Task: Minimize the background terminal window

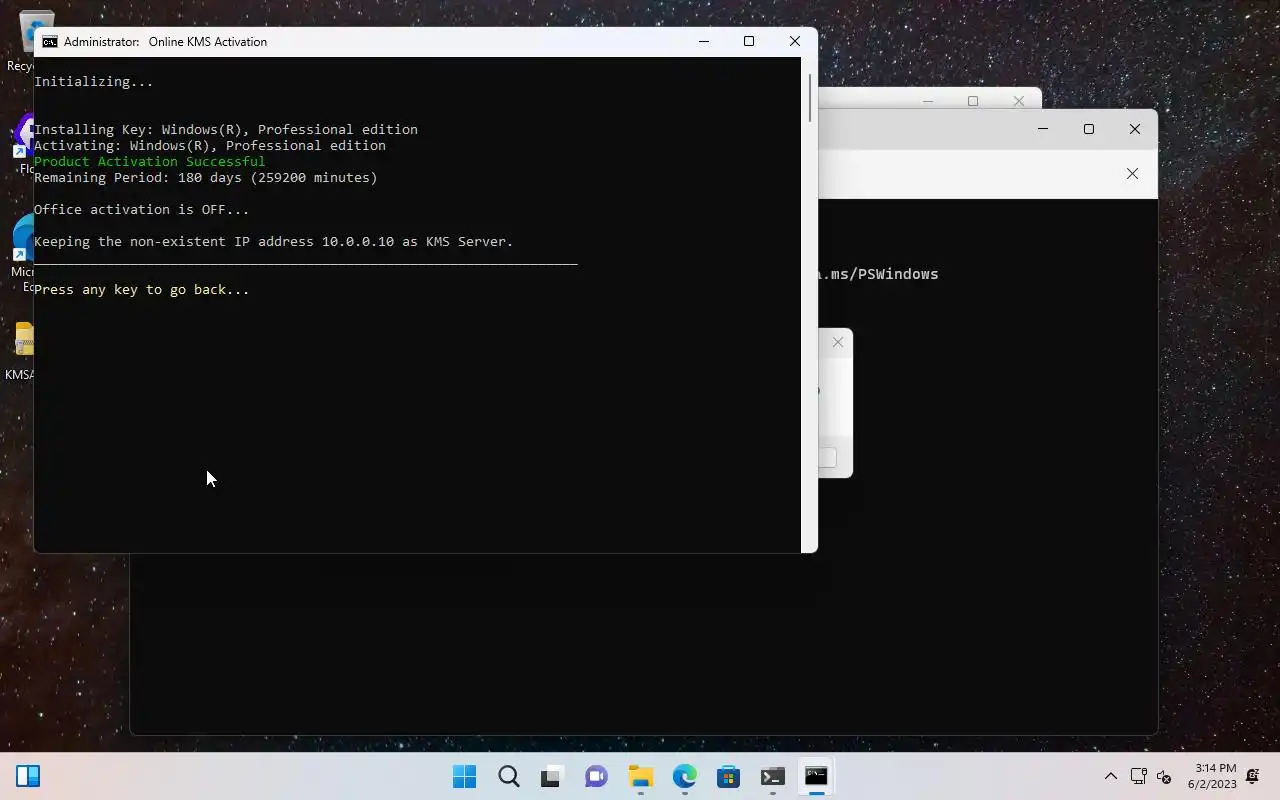Action: click(1043, 129)
